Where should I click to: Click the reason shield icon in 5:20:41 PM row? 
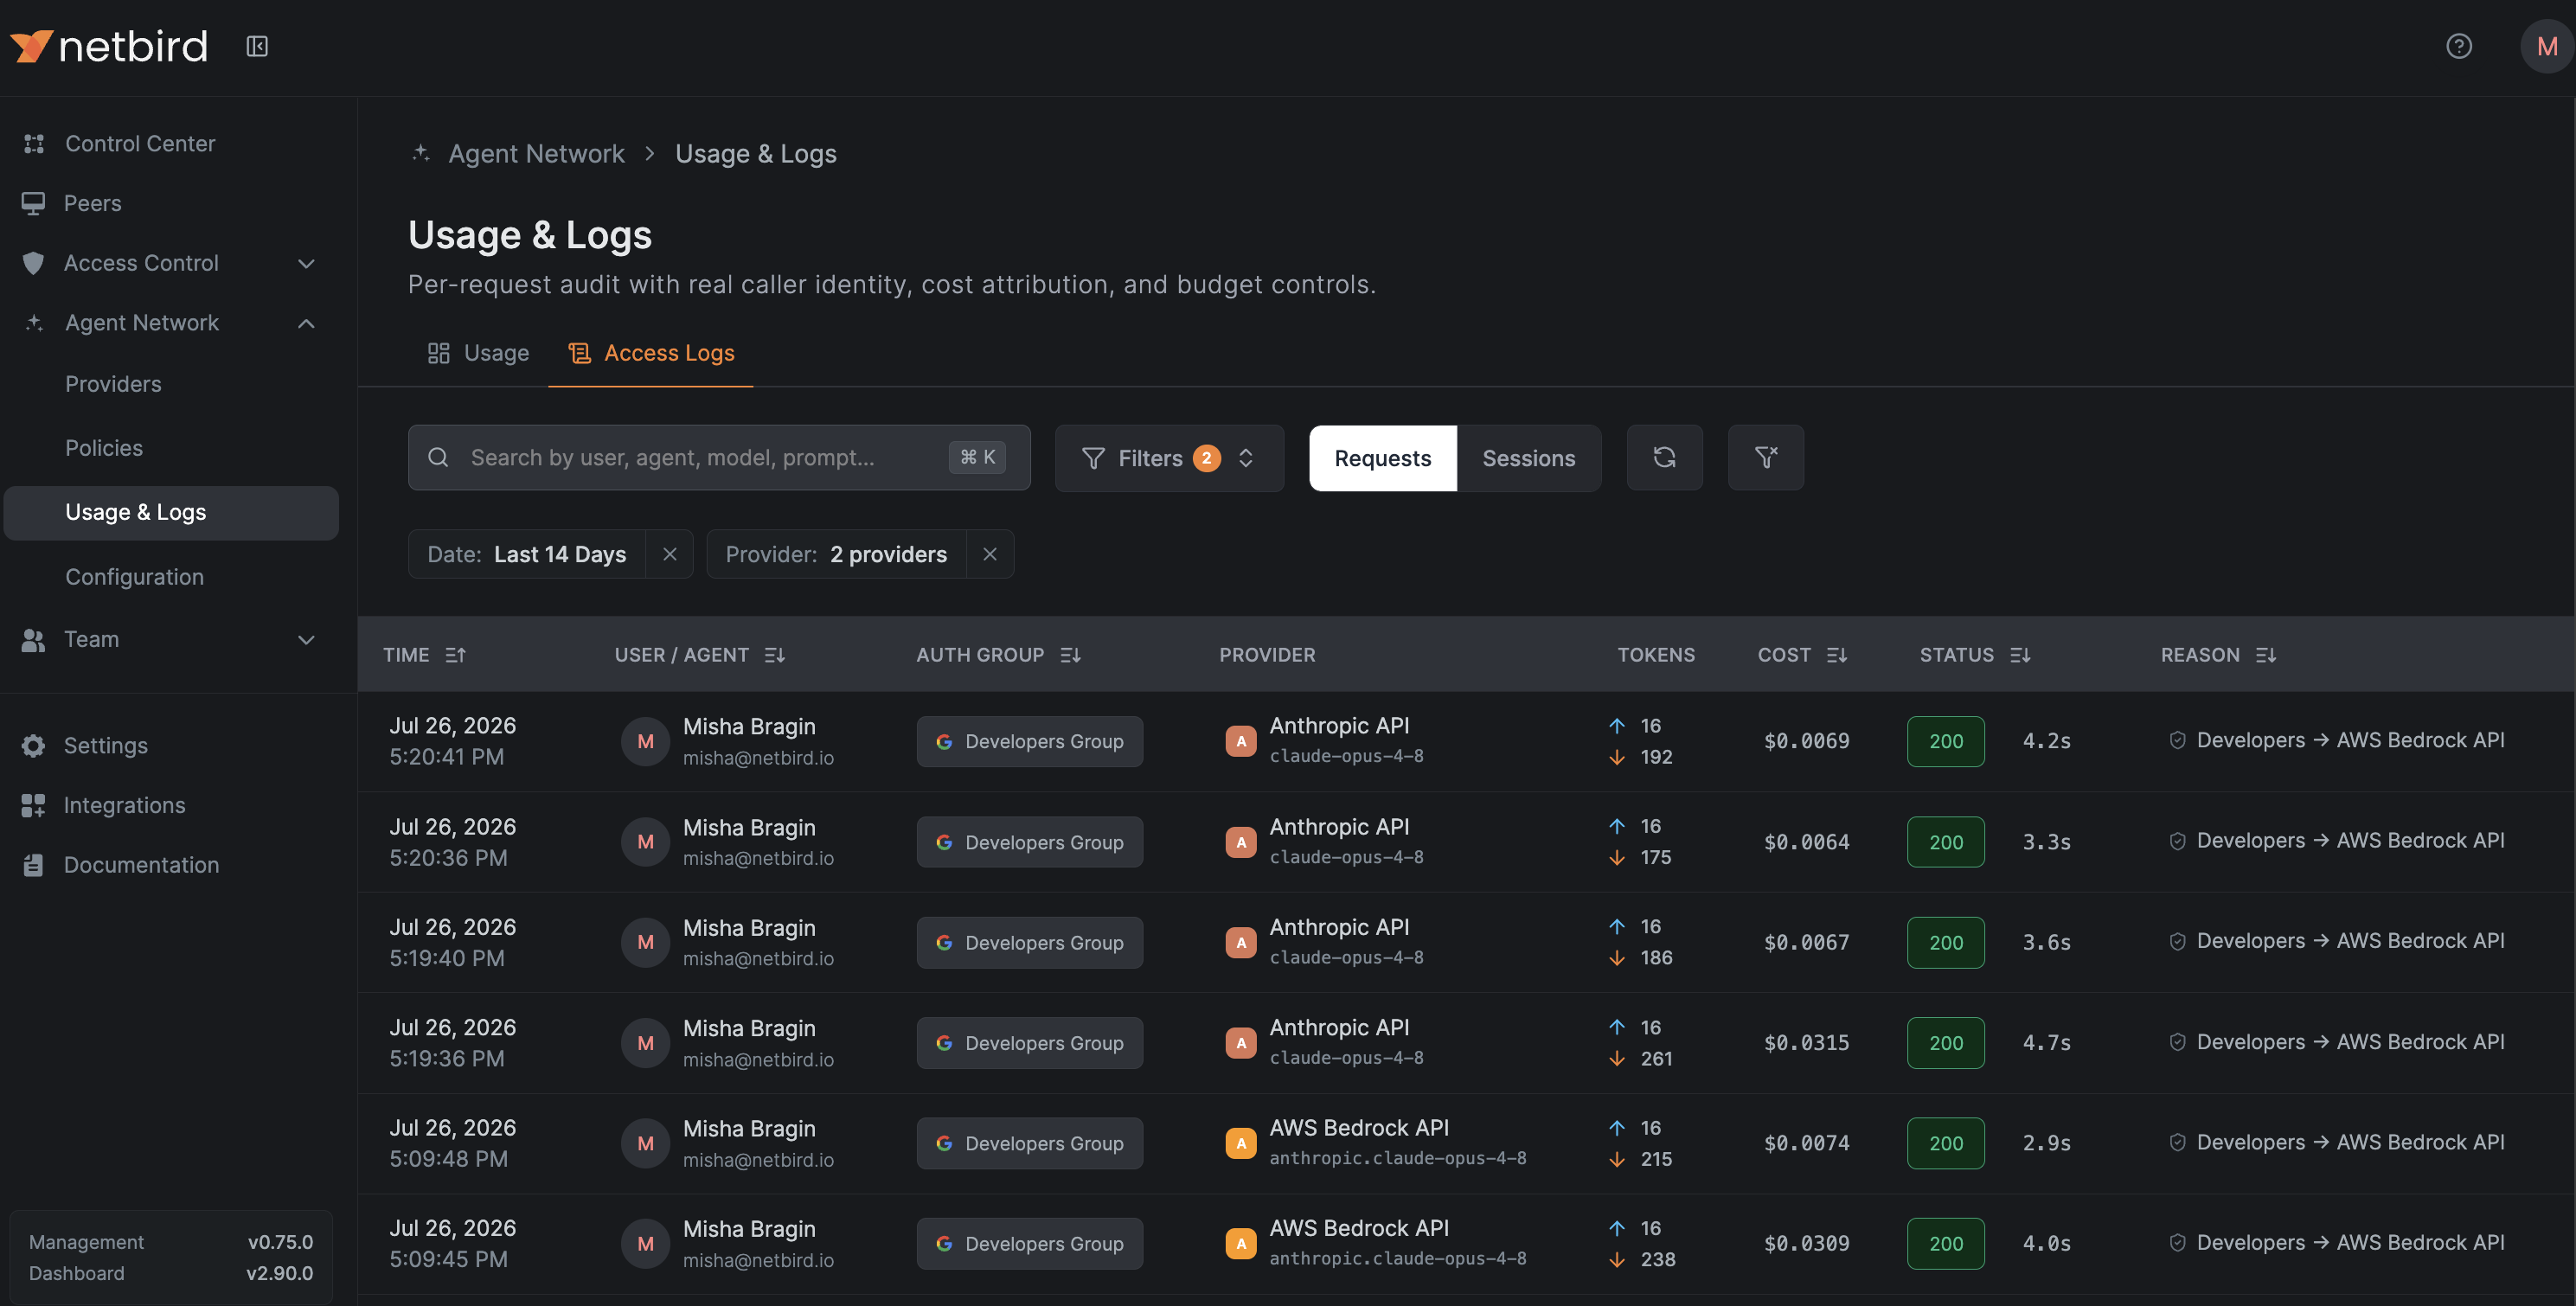tap(2177, 740)
